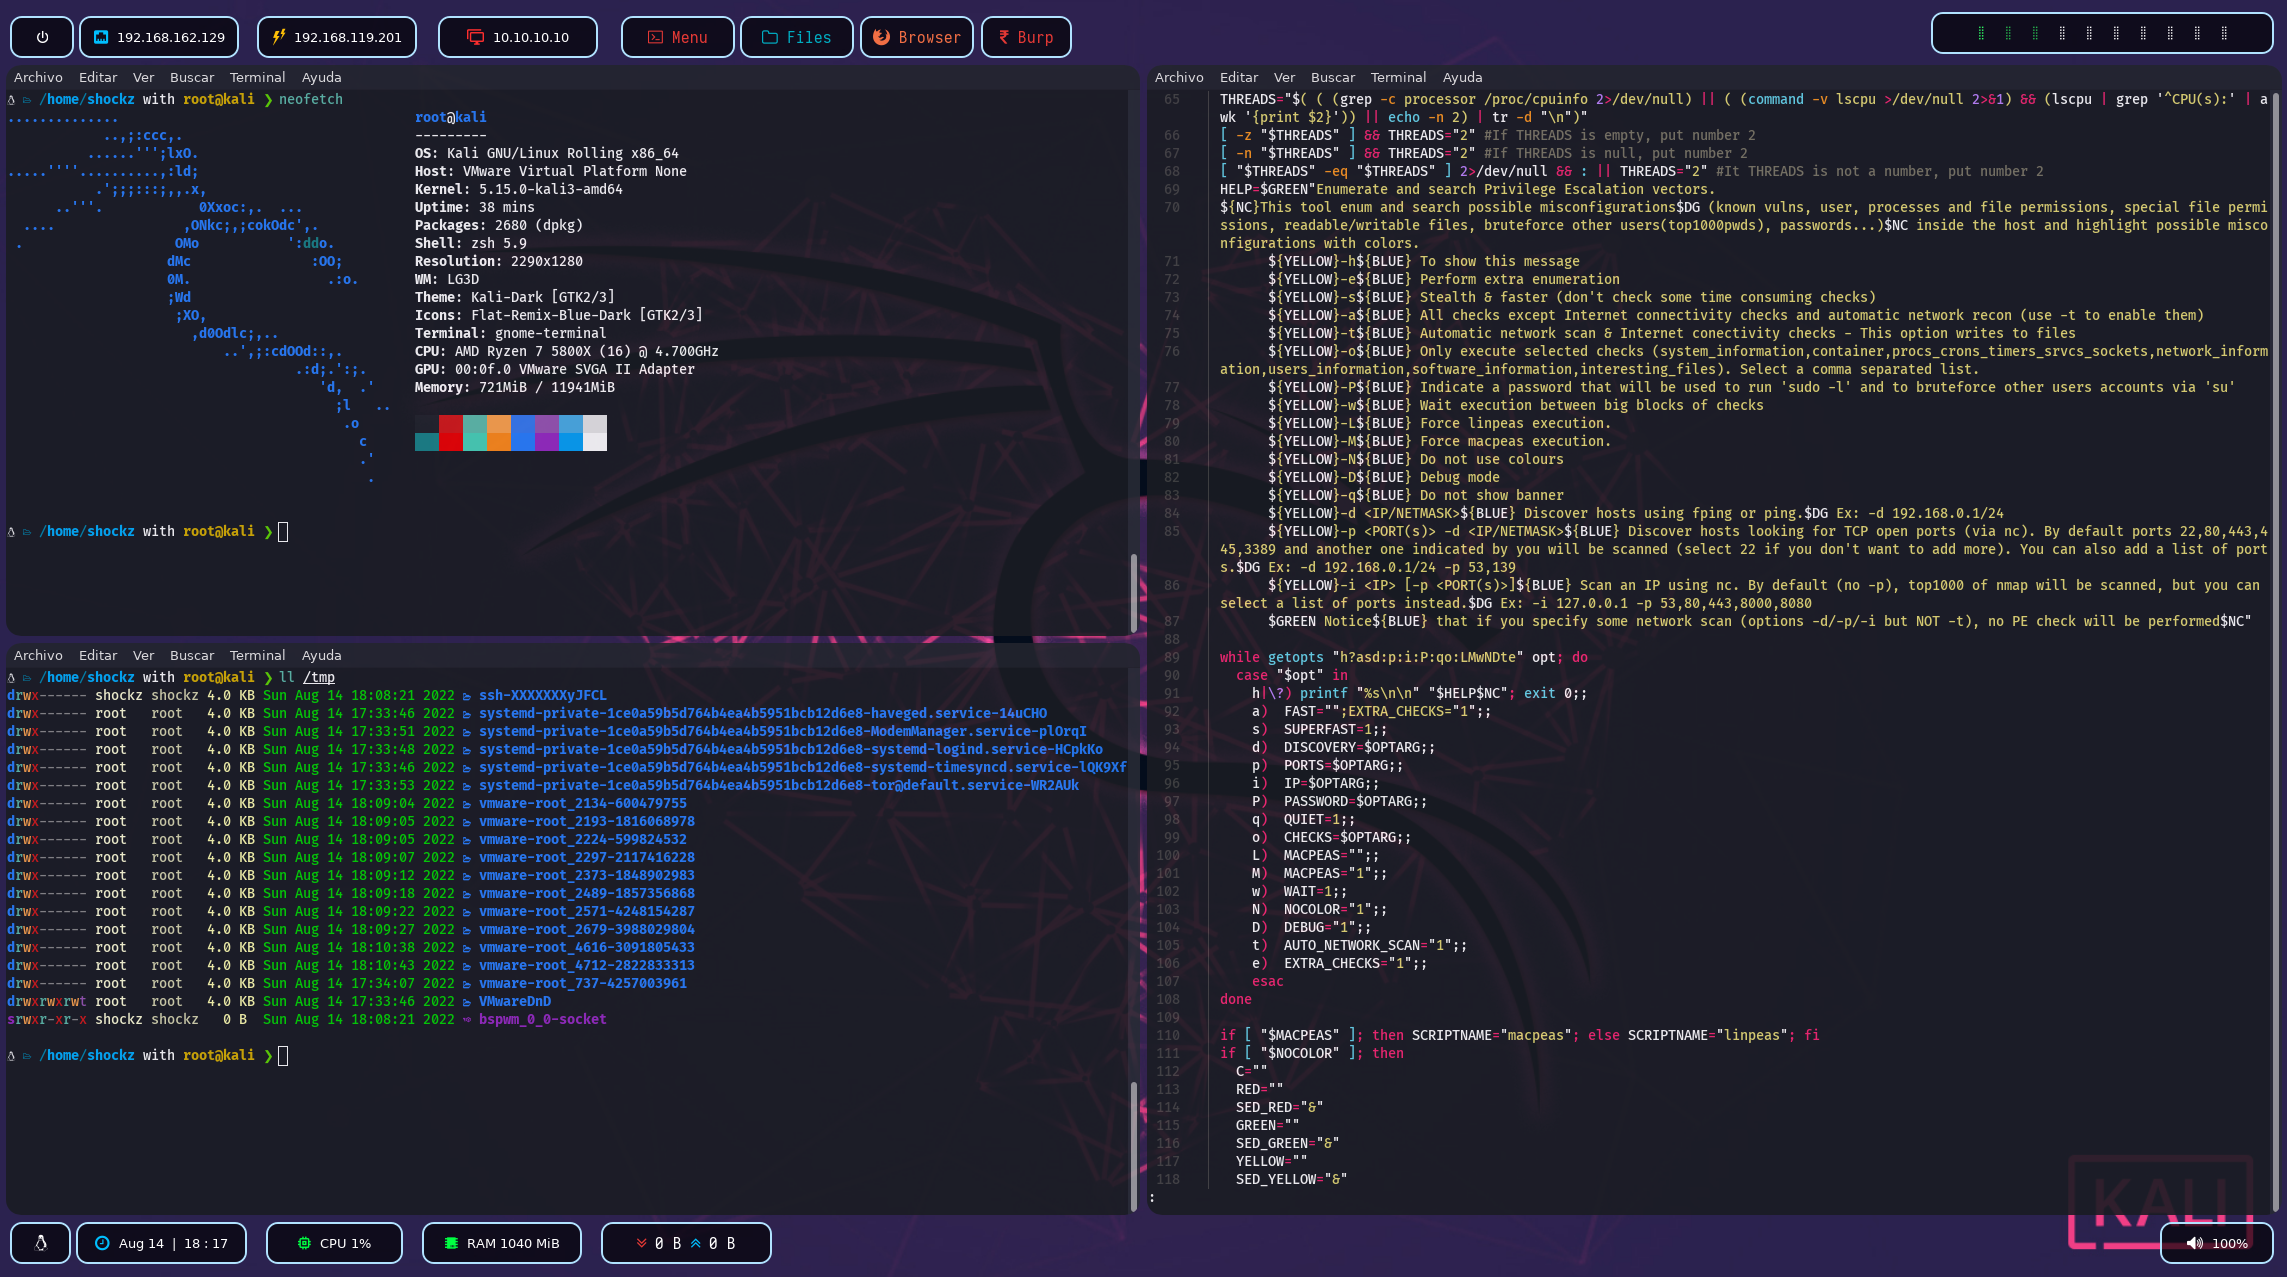Click the VPN IP 192.168.119.201 module
The width and height of the screenshot is (2287, 1277).
[337, 37]
